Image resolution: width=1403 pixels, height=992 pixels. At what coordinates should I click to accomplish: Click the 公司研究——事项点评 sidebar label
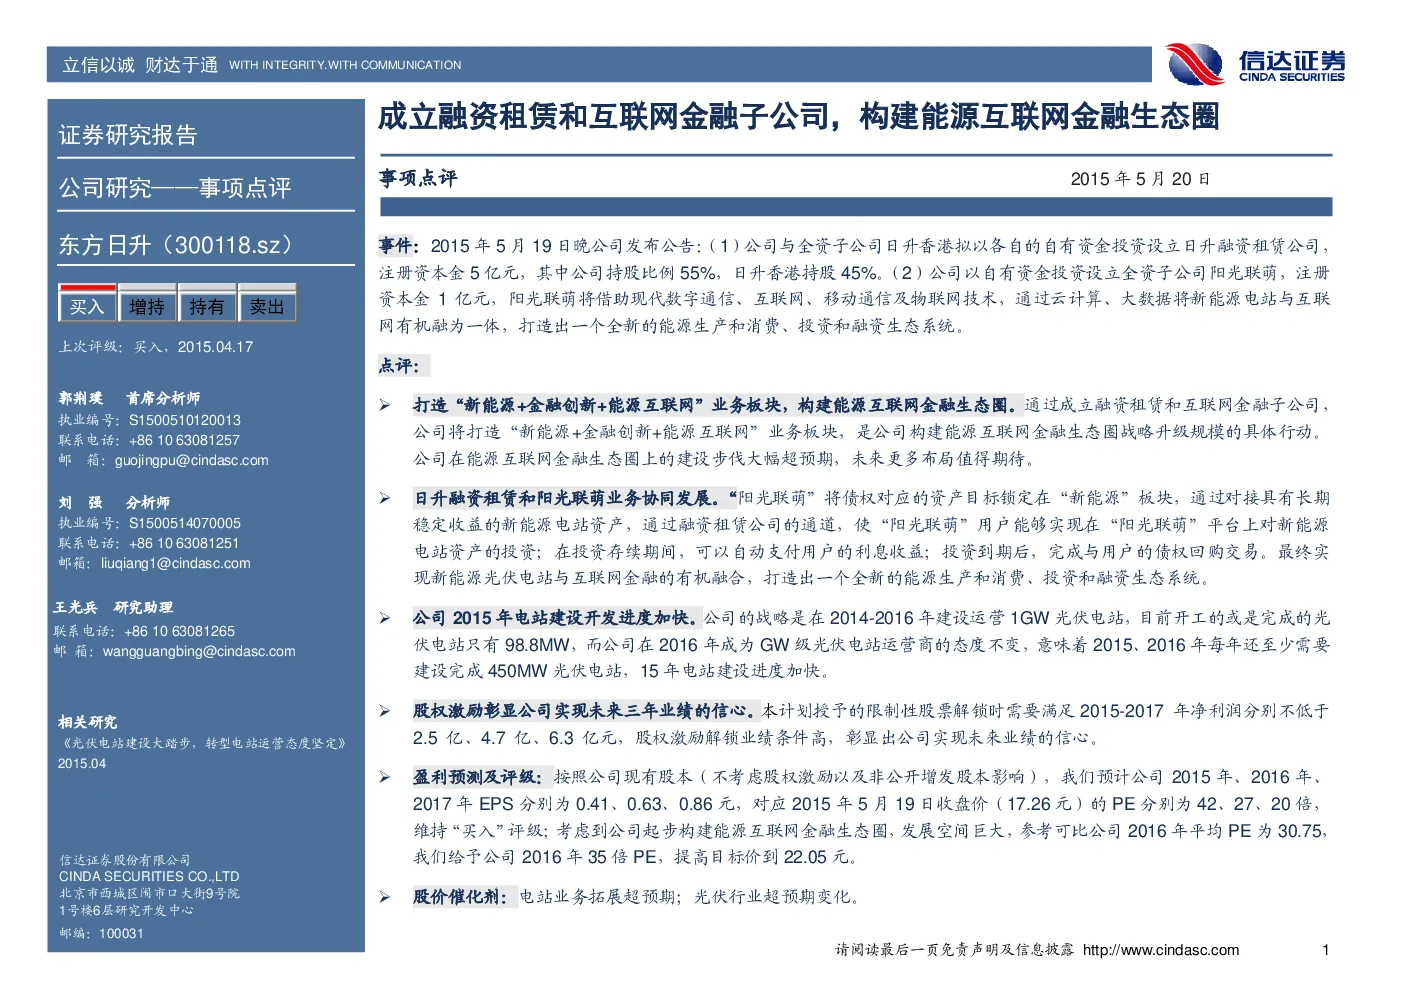(175, 188)
